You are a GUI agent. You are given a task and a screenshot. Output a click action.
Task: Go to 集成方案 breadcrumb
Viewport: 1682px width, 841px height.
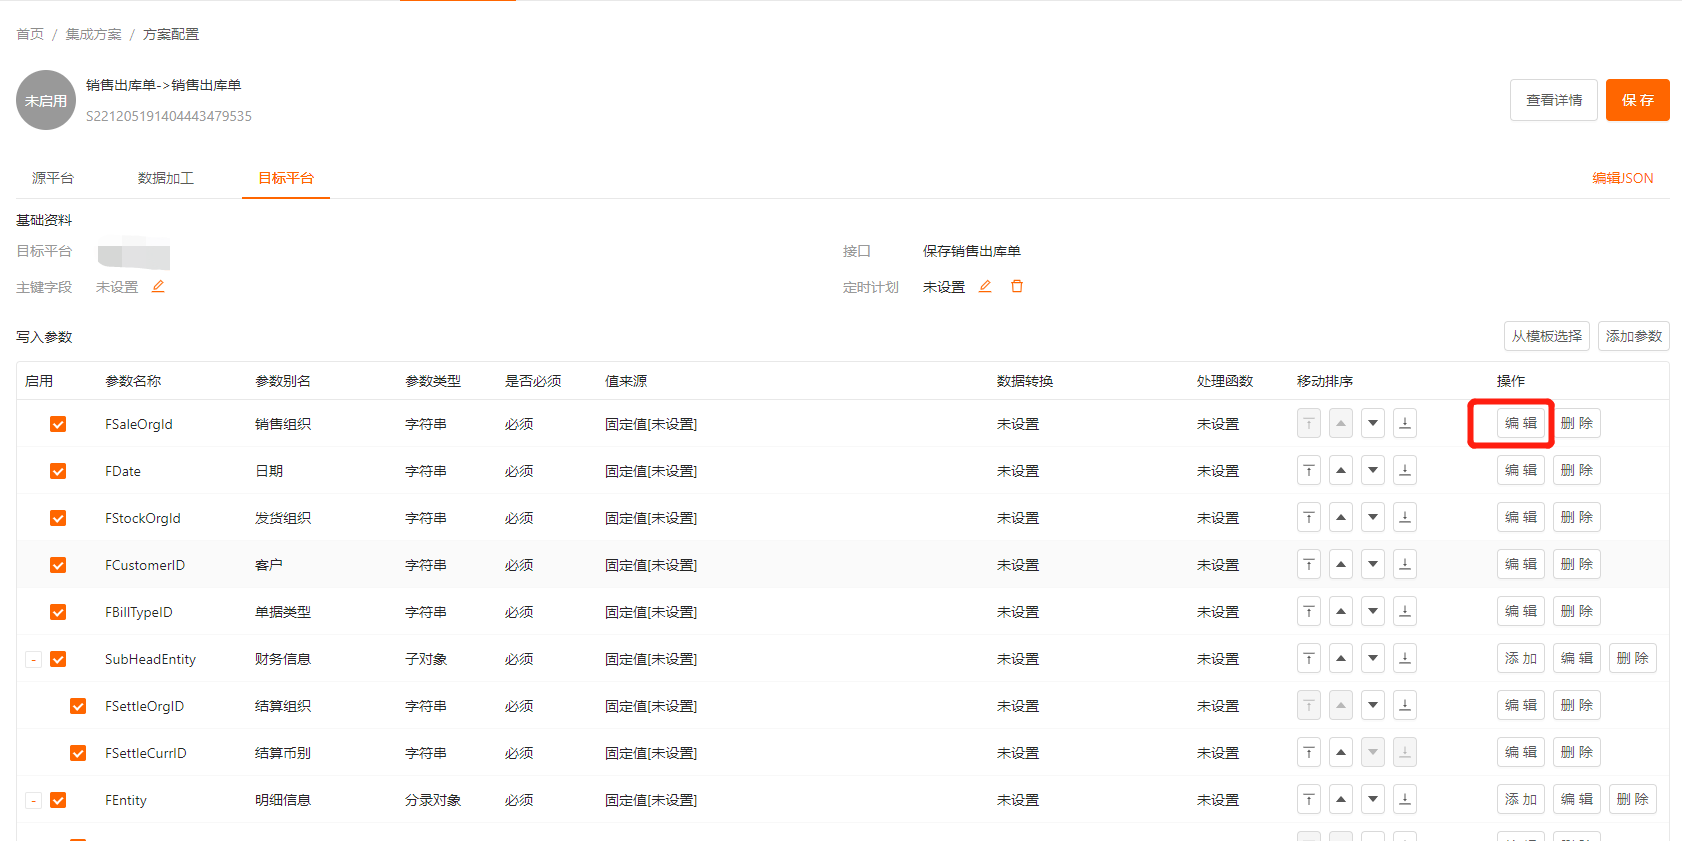tap(94, 34)
